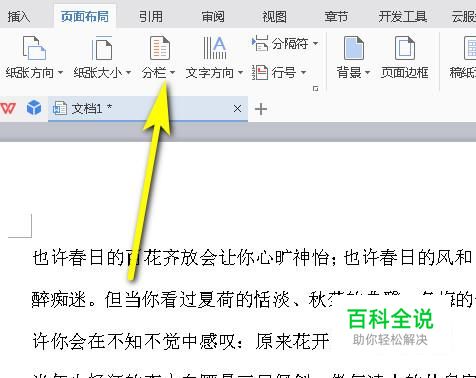Expand the 文字方向 dropdown arrow

240,72
